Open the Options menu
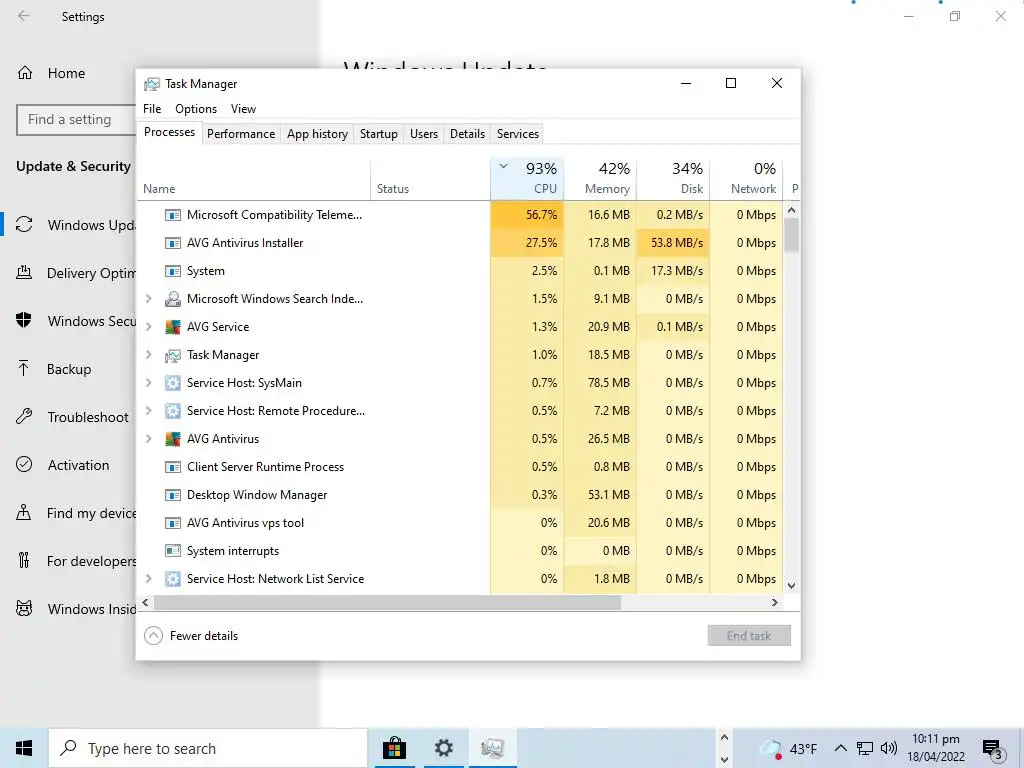1024x768 pixels. click(196, 109)
